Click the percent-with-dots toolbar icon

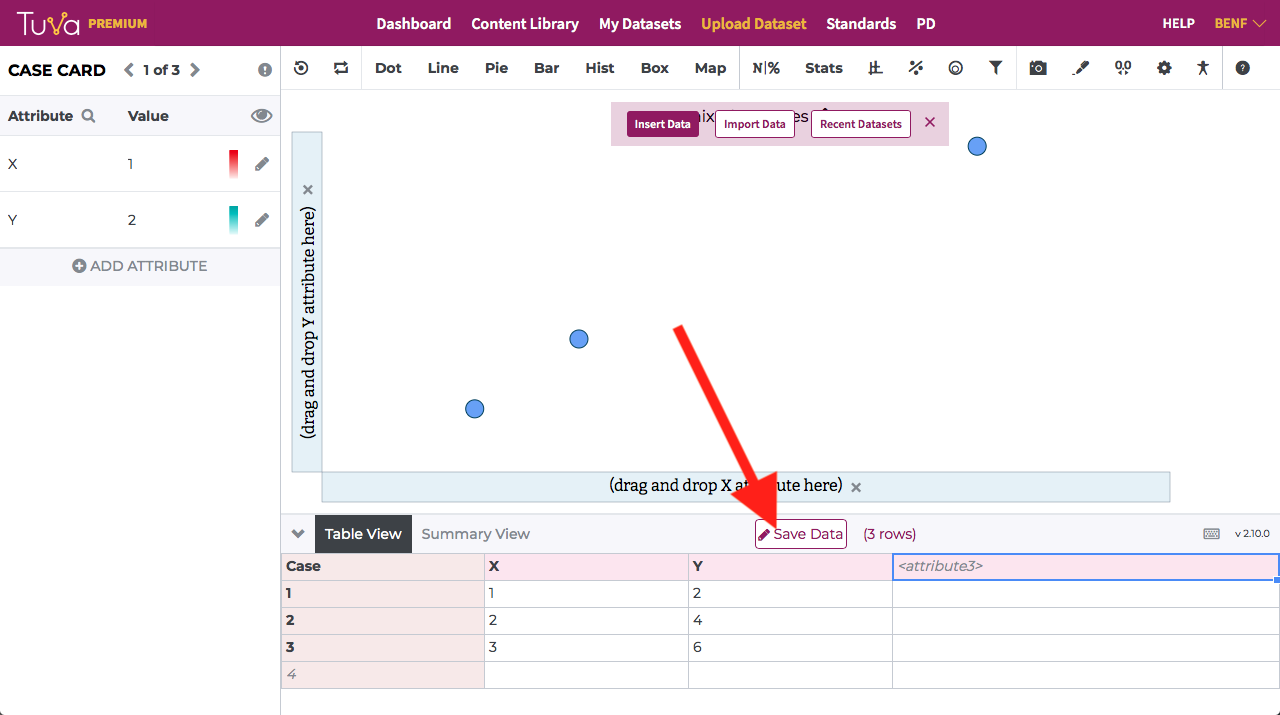click(915, 68)
